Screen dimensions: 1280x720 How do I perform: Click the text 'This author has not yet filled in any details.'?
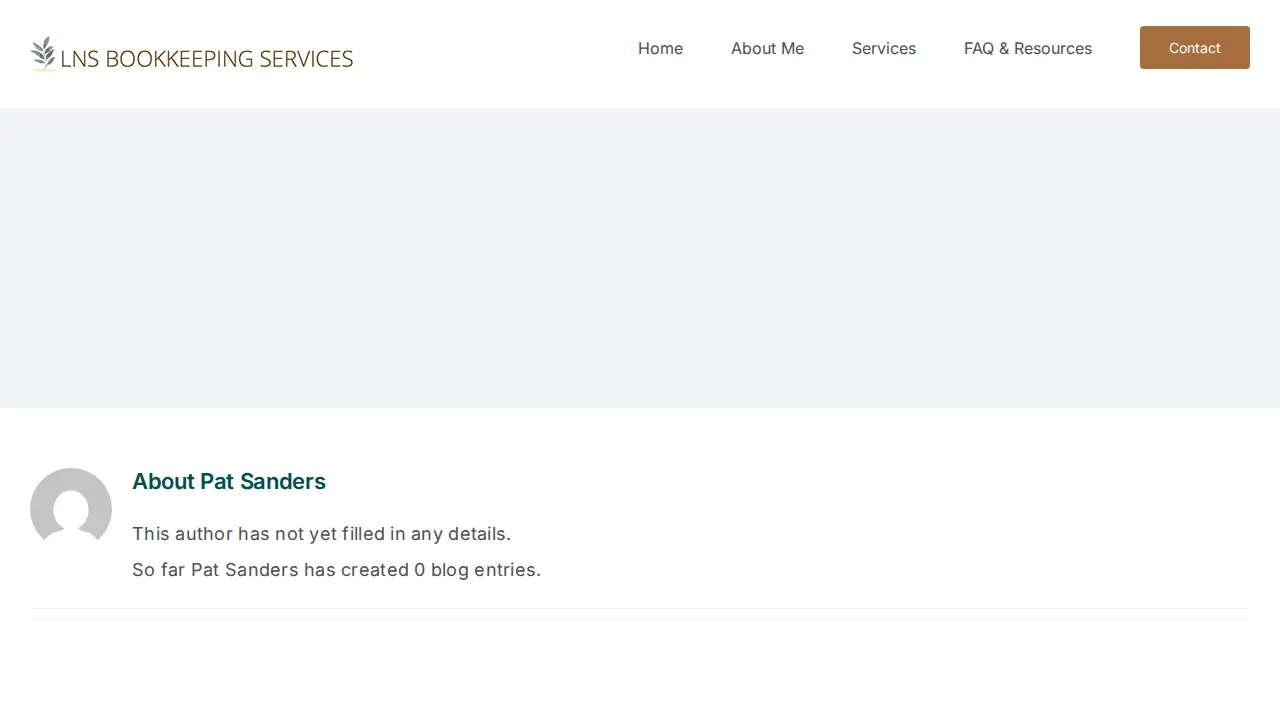click(x=321, y=534)
